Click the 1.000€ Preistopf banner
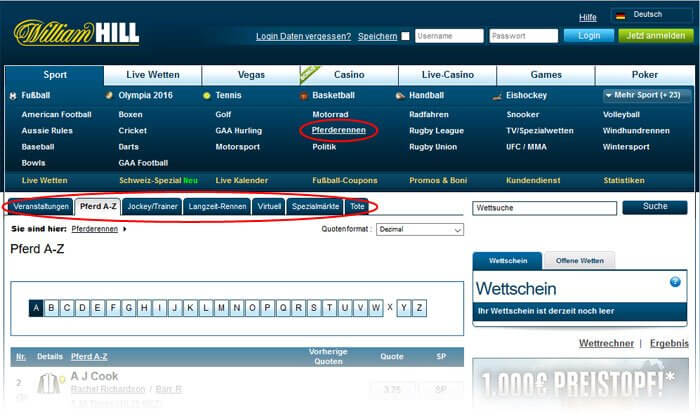This screenshot has height=416, width=700. pos(580,384)
